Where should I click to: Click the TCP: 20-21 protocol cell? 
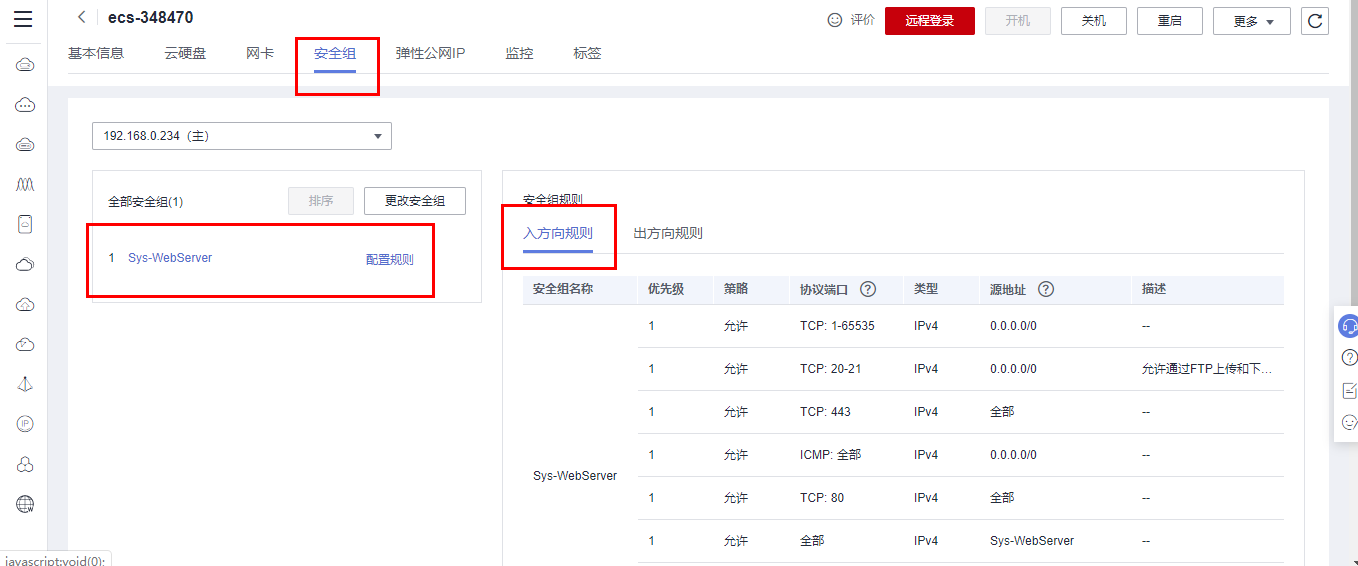(830, 369)
